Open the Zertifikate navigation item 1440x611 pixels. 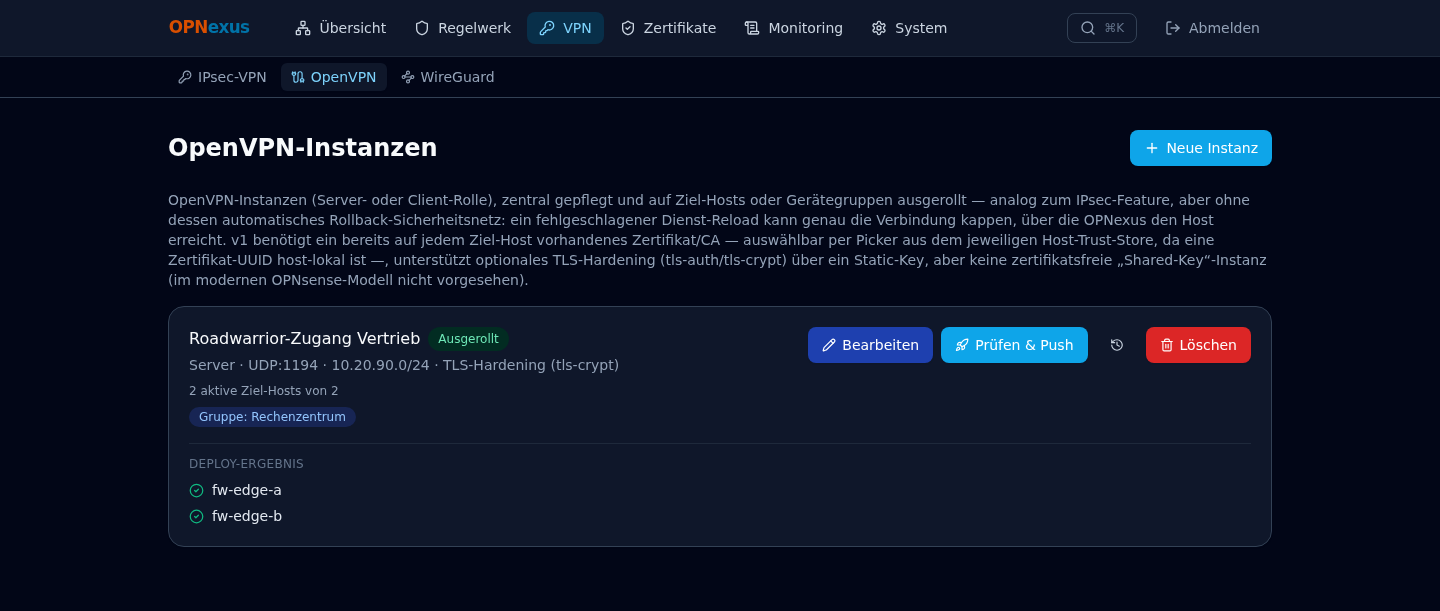tap(668, 28)
